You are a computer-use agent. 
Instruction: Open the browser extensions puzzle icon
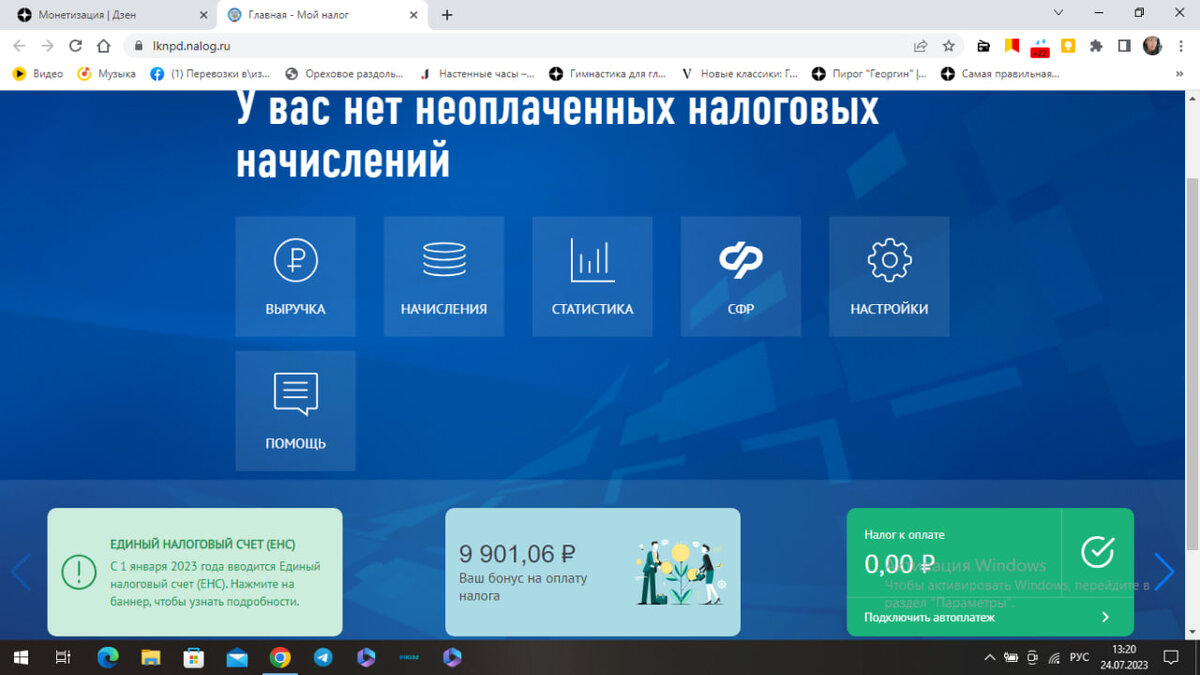click(1095, 45)
